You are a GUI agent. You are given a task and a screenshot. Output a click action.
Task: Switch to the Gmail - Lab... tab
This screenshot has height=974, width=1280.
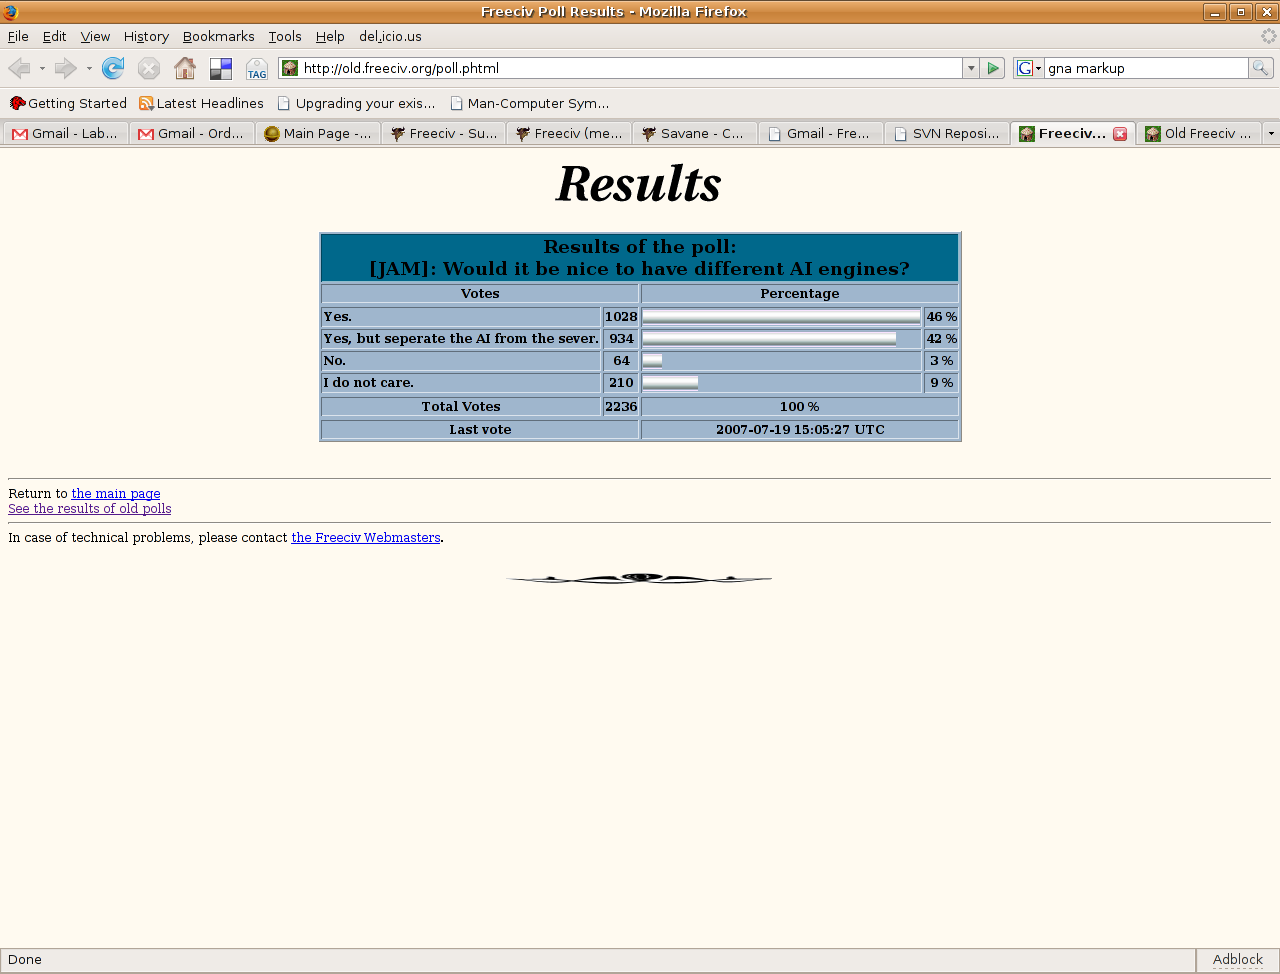[x=65, y=134]
